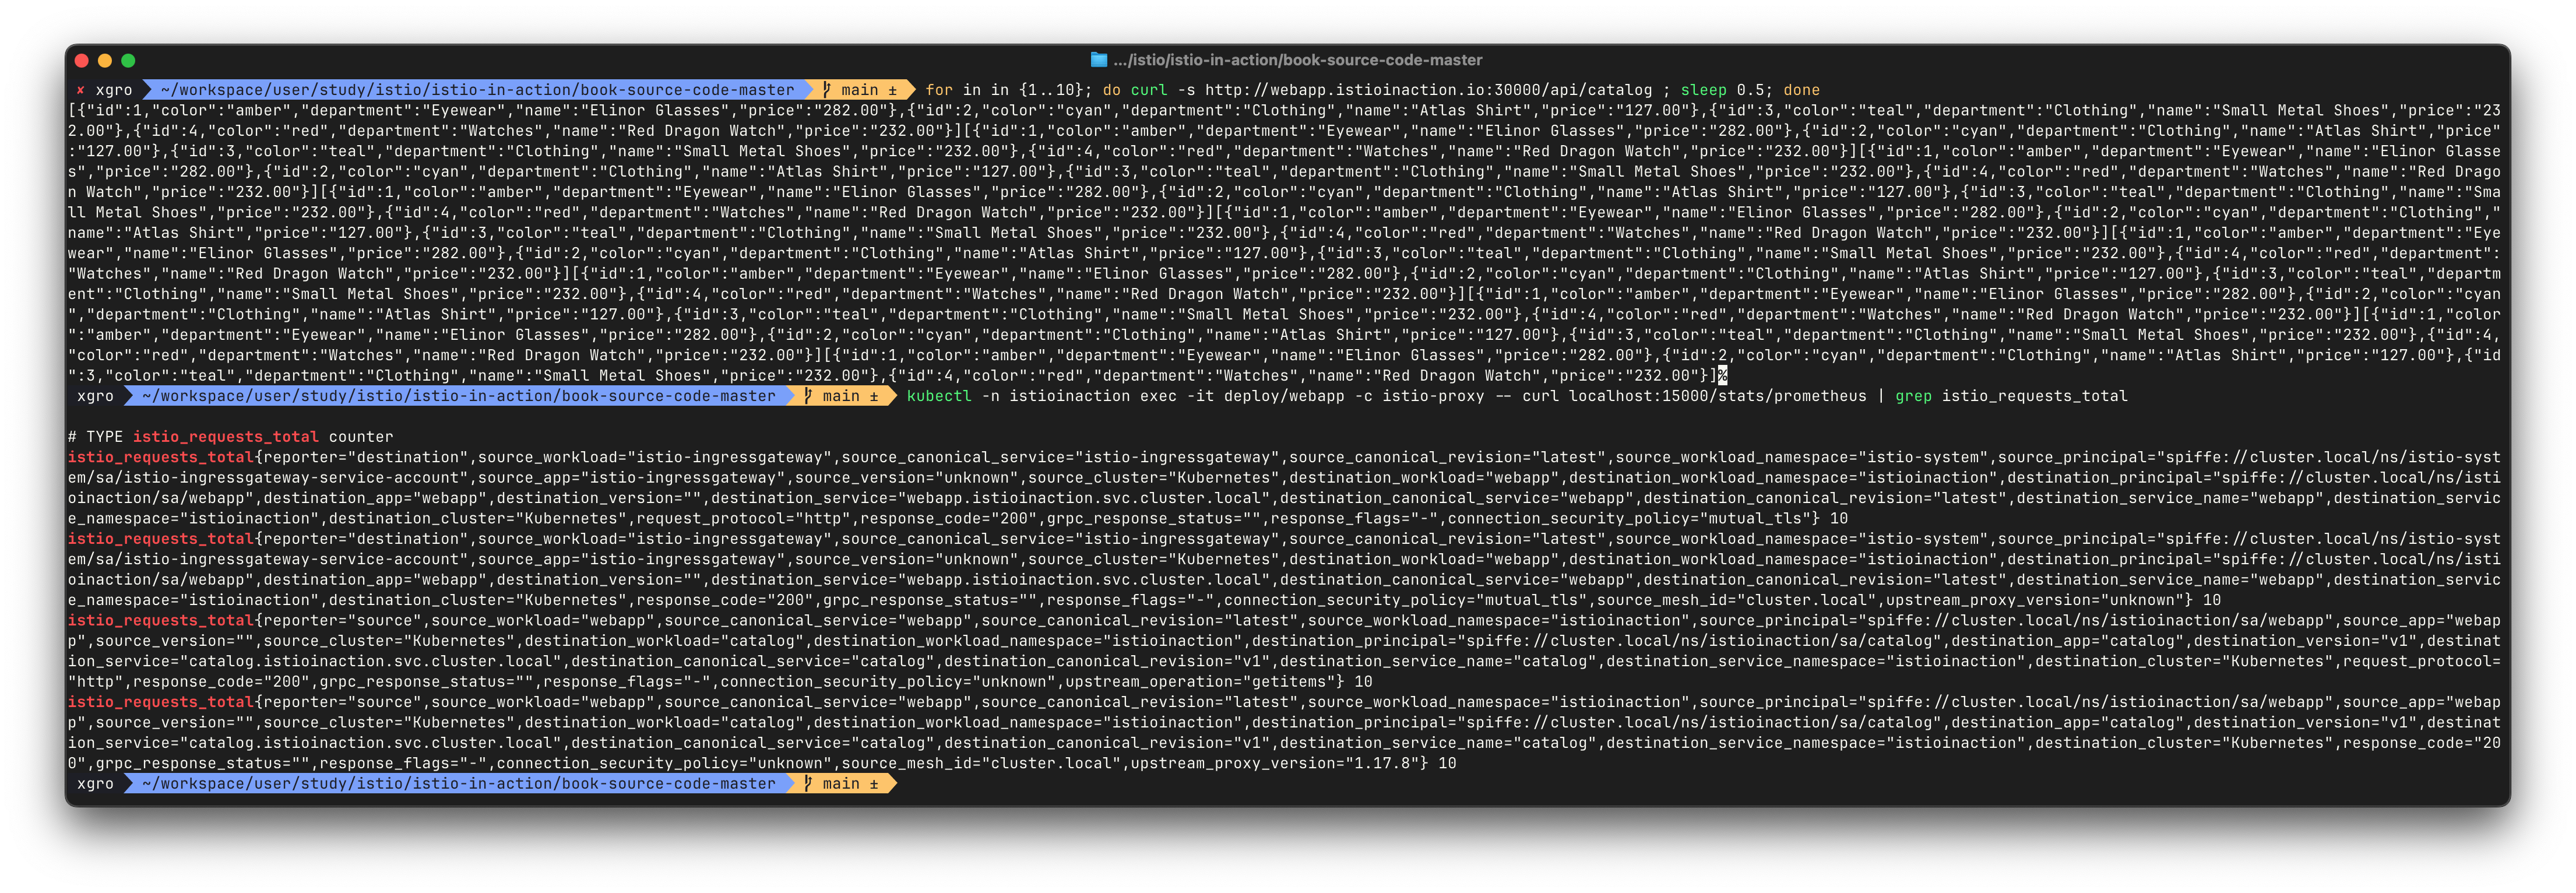Click the upstream_proxy_version="unknown" label
2576x893 pixels.
tap(2034, 600)
